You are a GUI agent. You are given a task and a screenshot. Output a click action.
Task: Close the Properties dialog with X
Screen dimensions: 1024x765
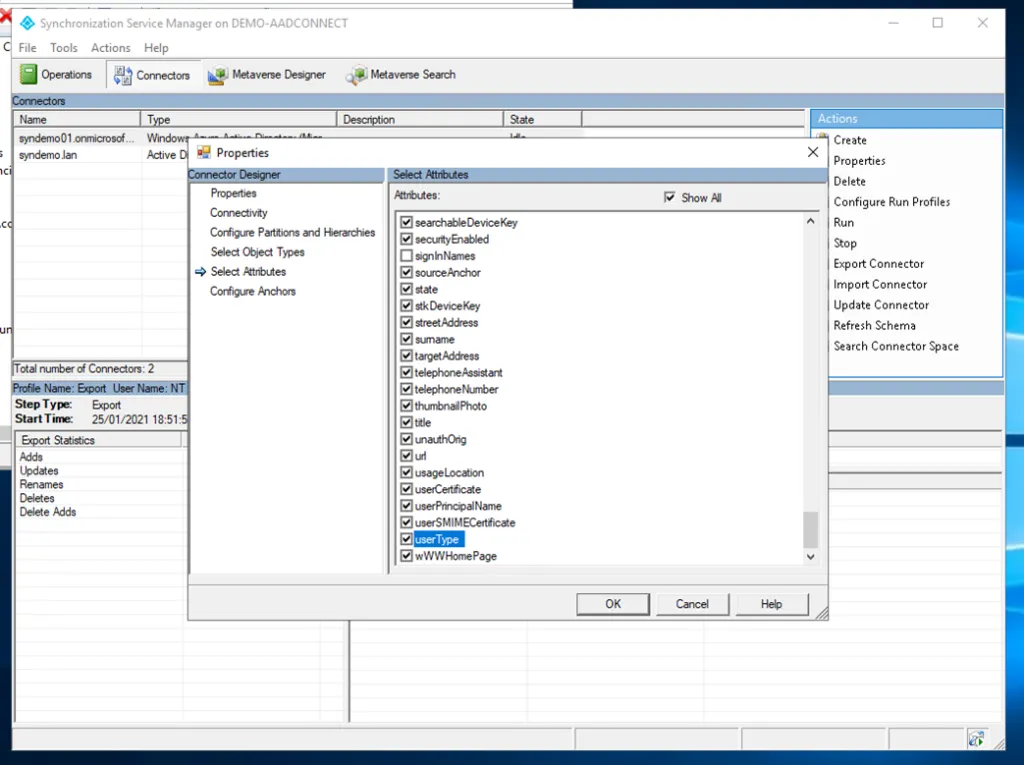point(813,152)
